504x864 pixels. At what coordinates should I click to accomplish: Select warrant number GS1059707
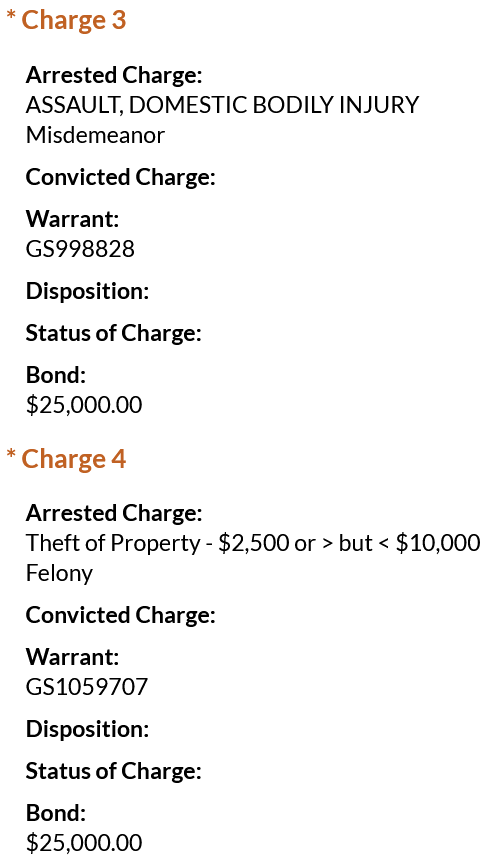(x=87, y=687)
